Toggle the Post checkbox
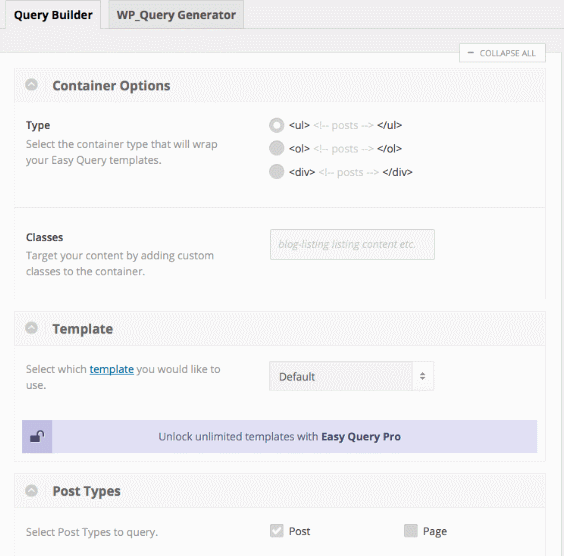The height and width of the screenshot is (556, 564). tap(277, 530)
